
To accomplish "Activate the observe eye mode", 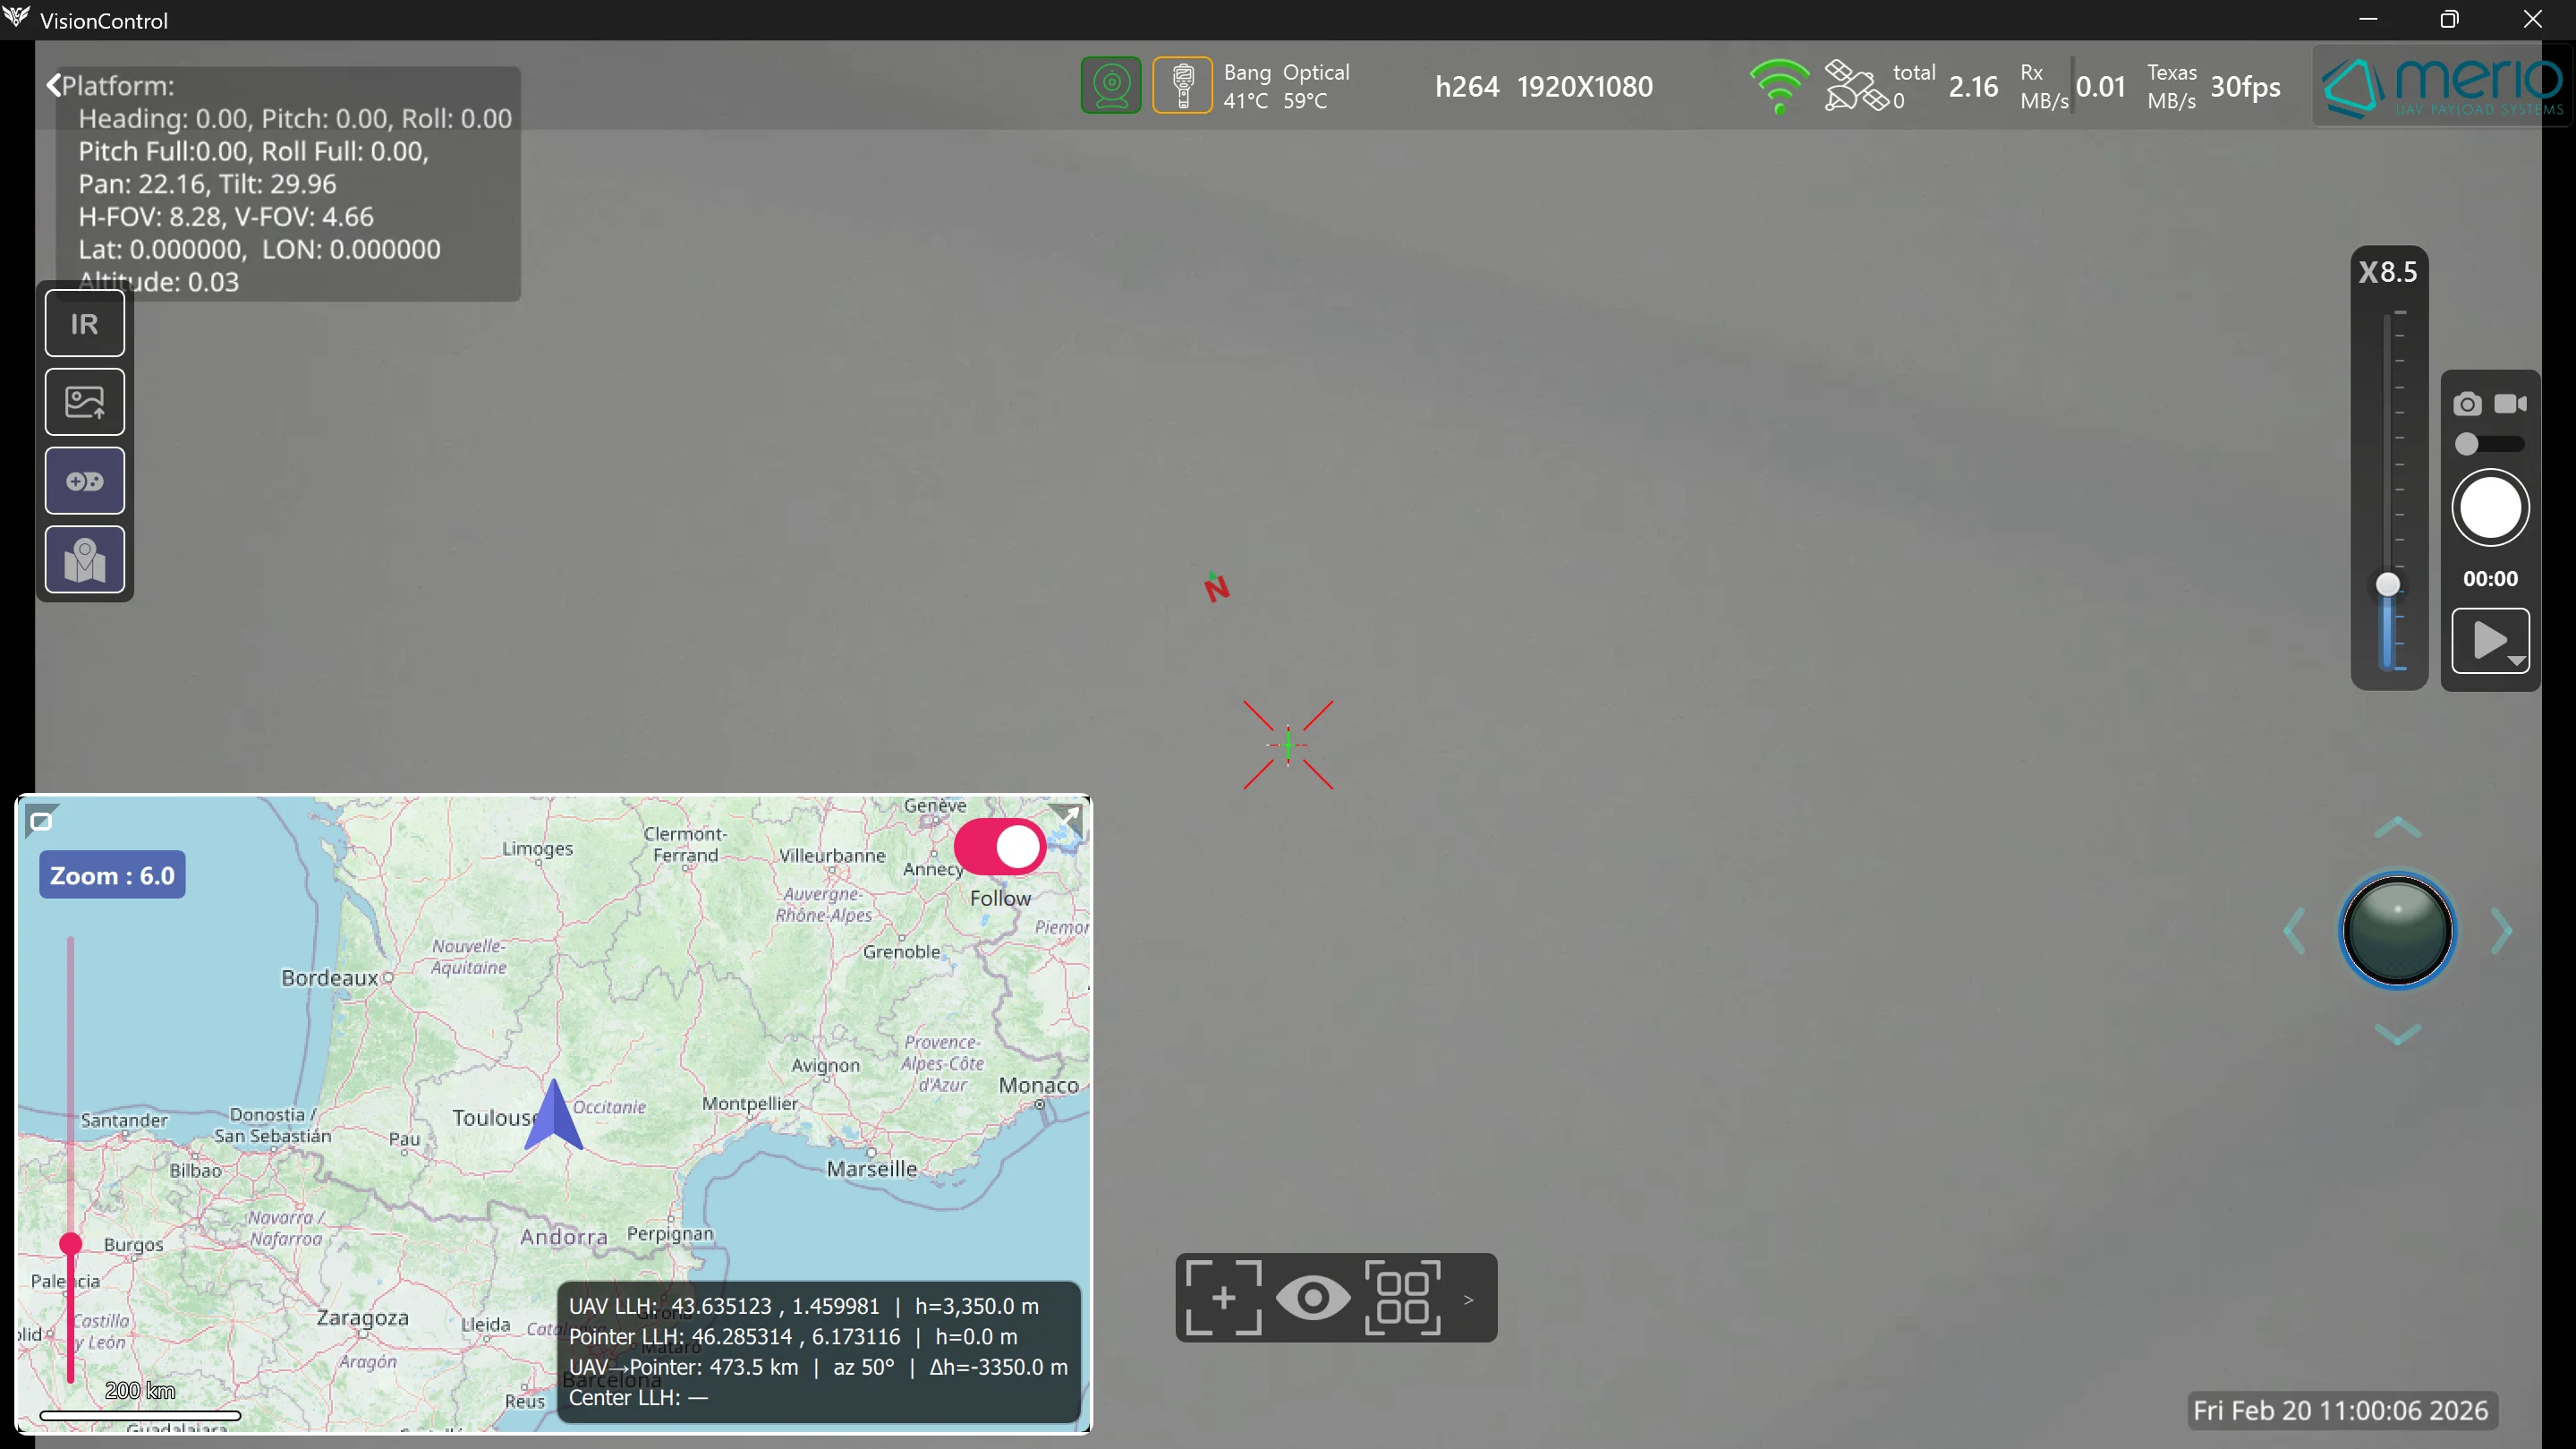I will 1313,1297.
